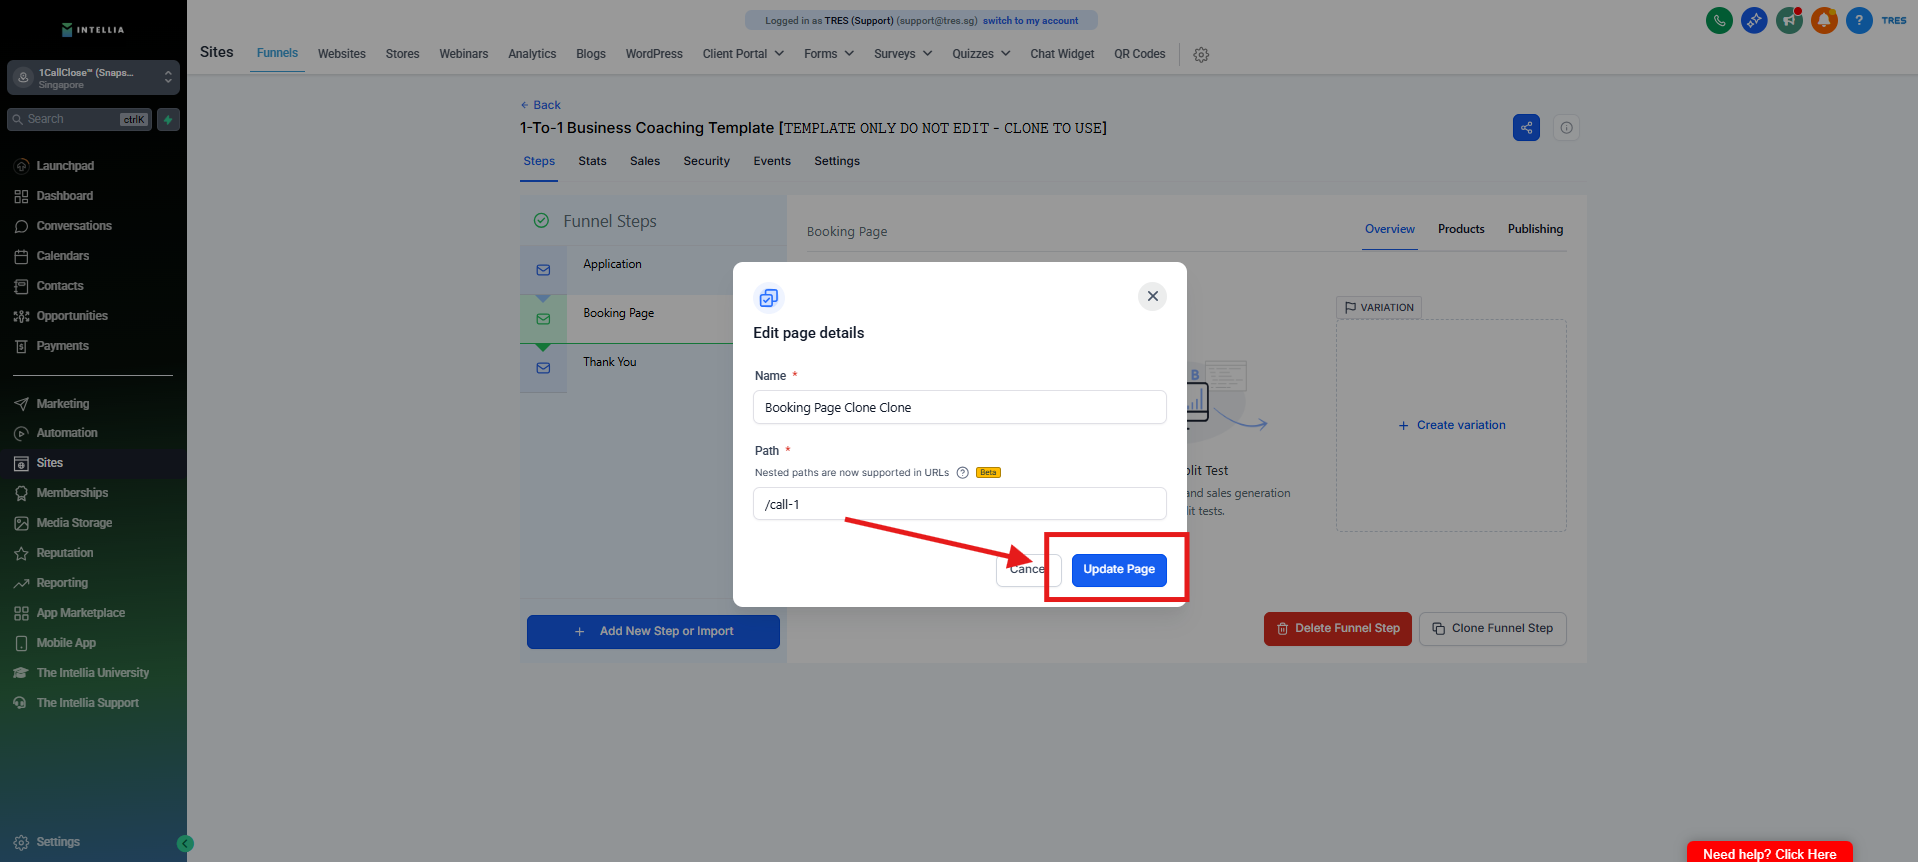This screenshot has height=862, width=1918.
Task: Click the funnel info icon
Action: [1566, 128]
